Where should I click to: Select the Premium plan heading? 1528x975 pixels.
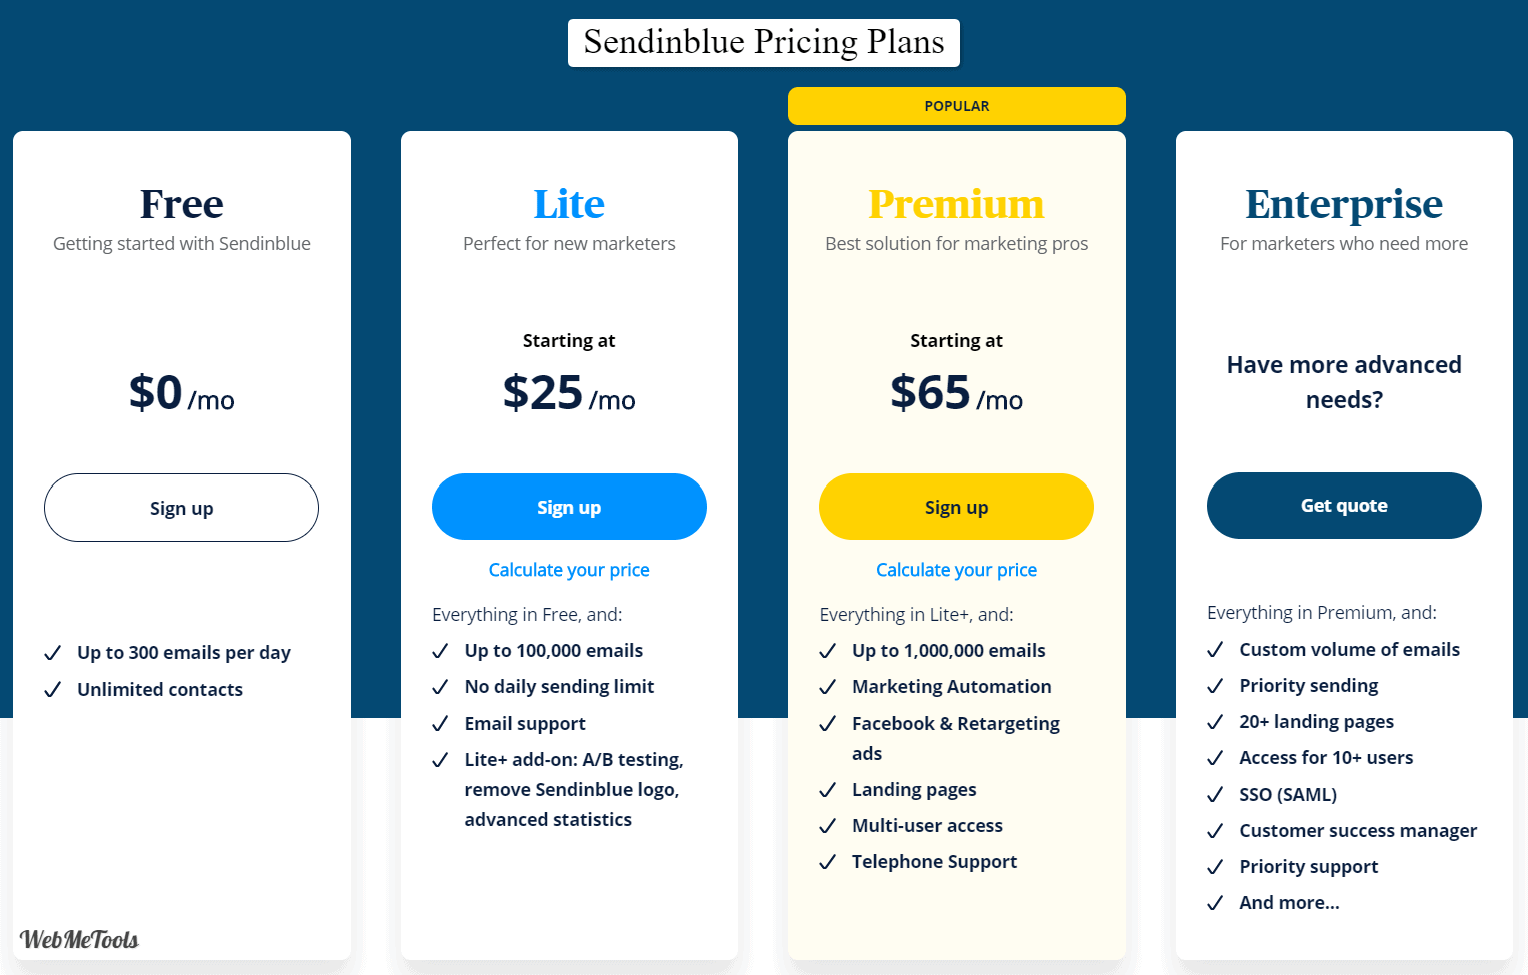[x=956, y=204]
